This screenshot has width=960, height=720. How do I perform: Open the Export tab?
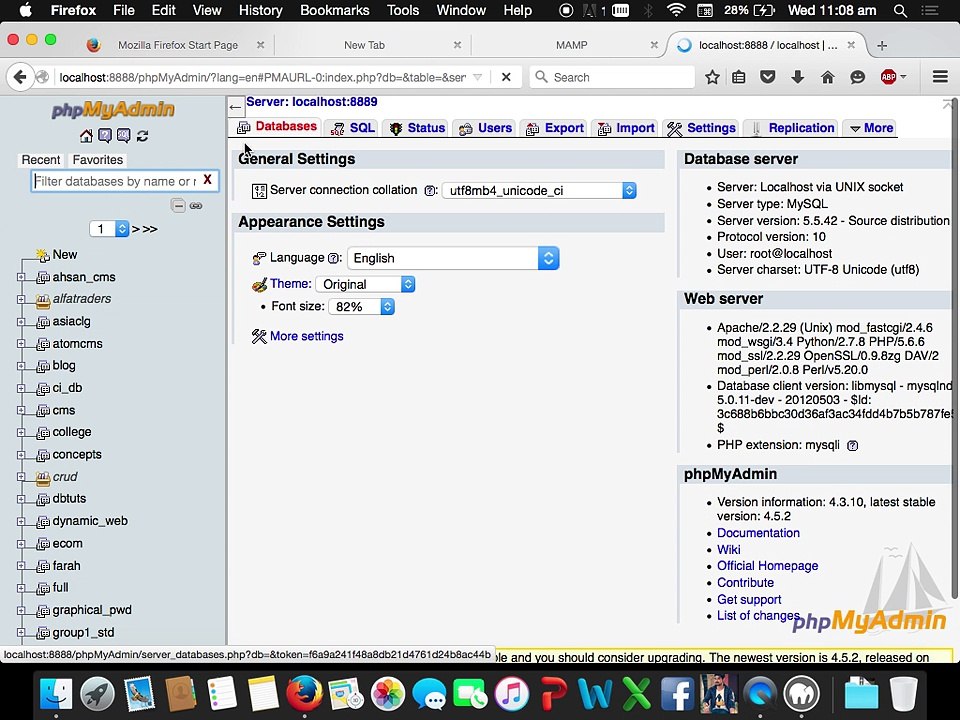pyautogui.click(x=555, y=128)
